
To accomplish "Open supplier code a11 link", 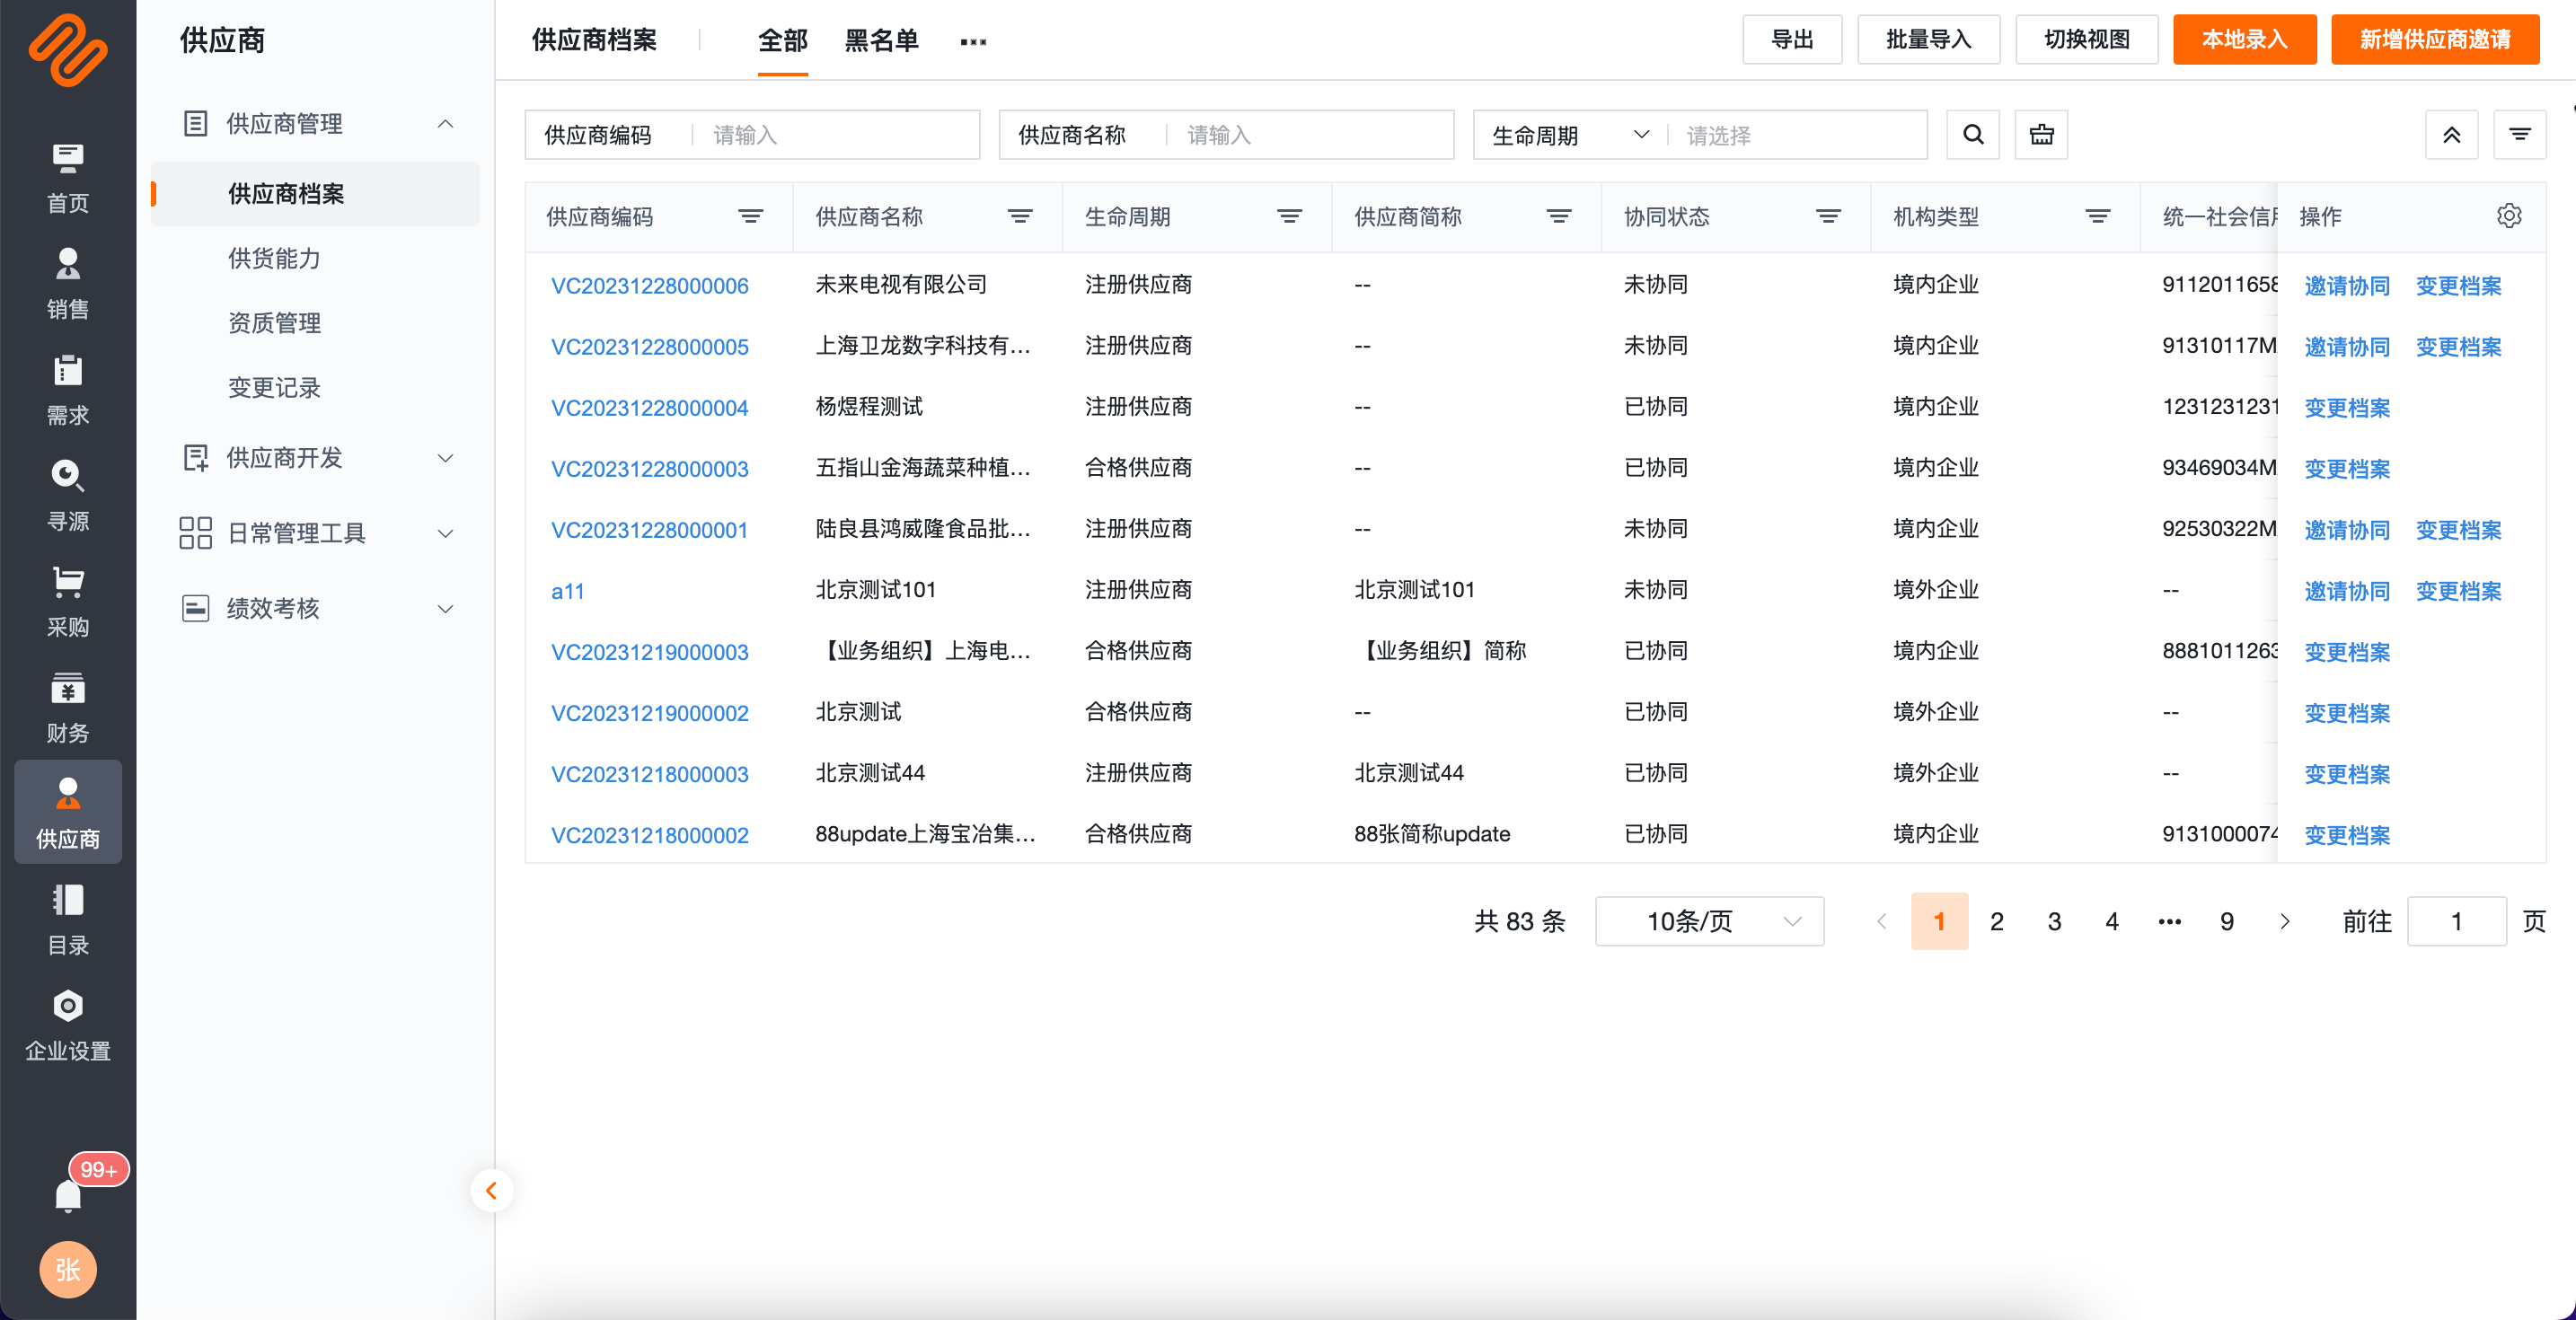I will (x=567, y=591).
